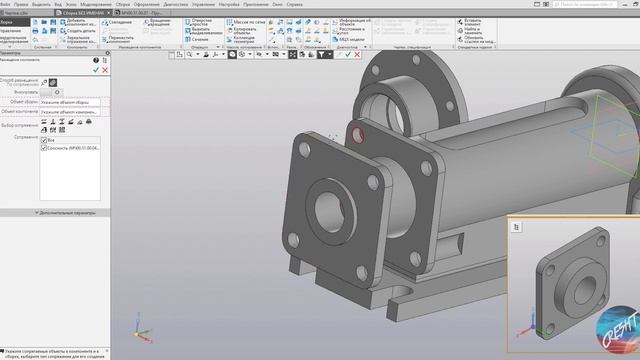Screen dimensions: 640x360
Task: Switch to the 'Чертеж.cdw' document tab
Action: [16, 13]
